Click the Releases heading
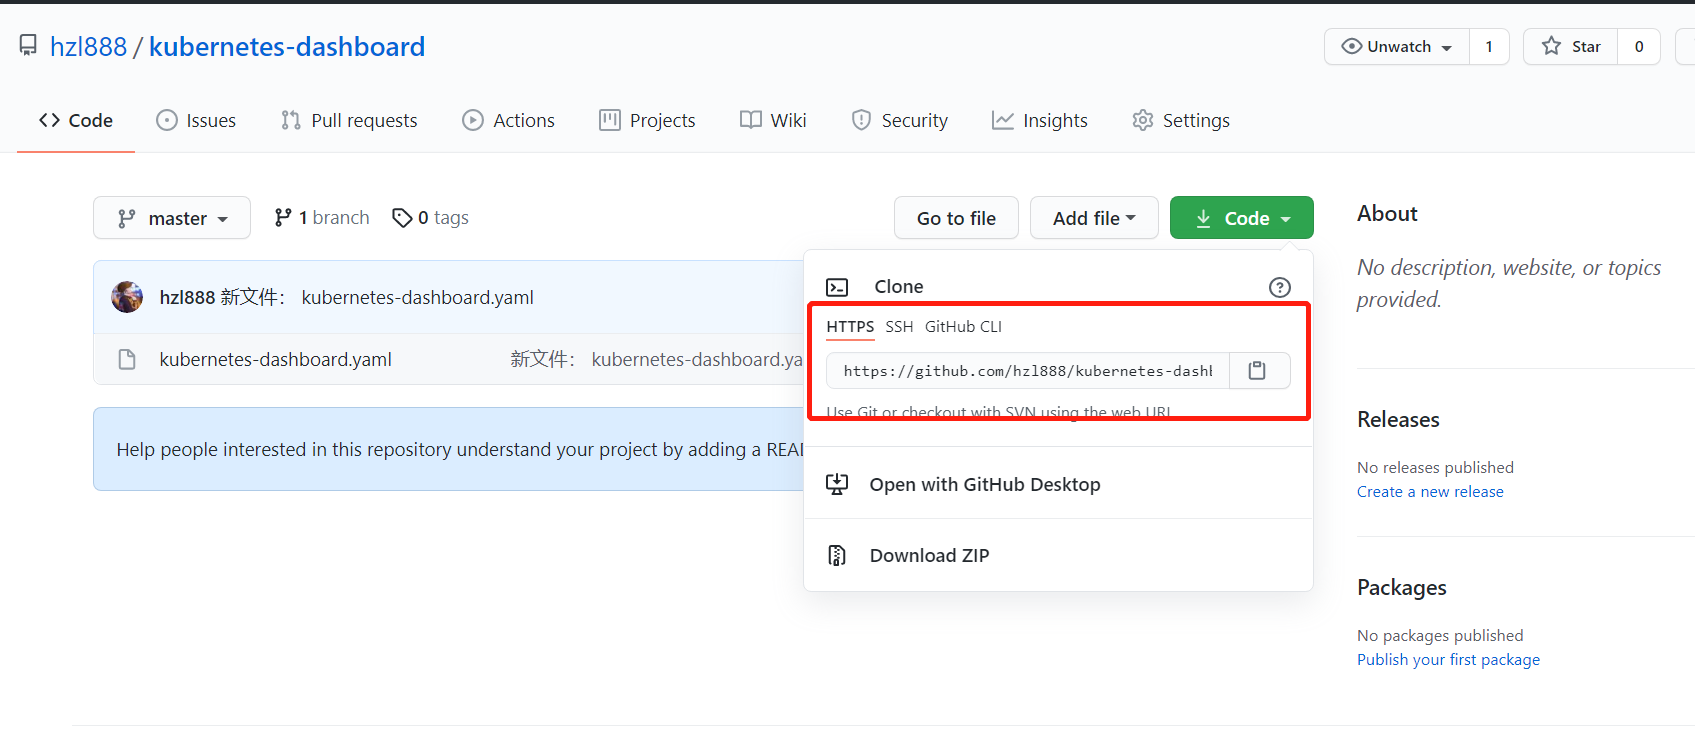The height and width of the screenshot is (741, 1695). click(x=1398, y=419)
